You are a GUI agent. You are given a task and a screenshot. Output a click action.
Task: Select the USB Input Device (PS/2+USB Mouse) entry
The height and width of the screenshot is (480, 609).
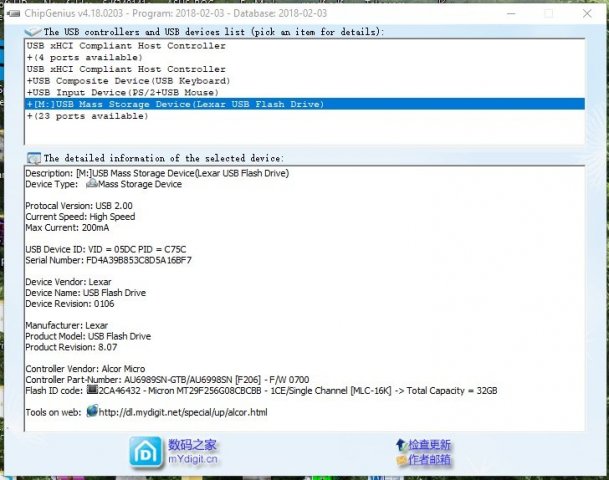(130, 92)
